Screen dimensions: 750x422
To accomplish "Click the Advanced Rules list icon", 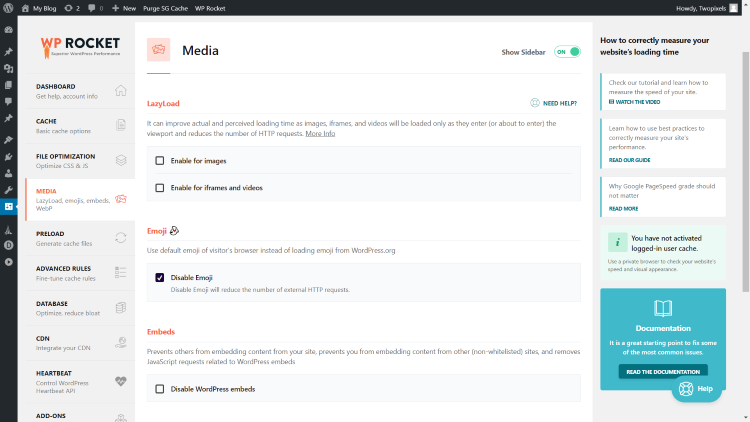I will click(x=121, y=273).
